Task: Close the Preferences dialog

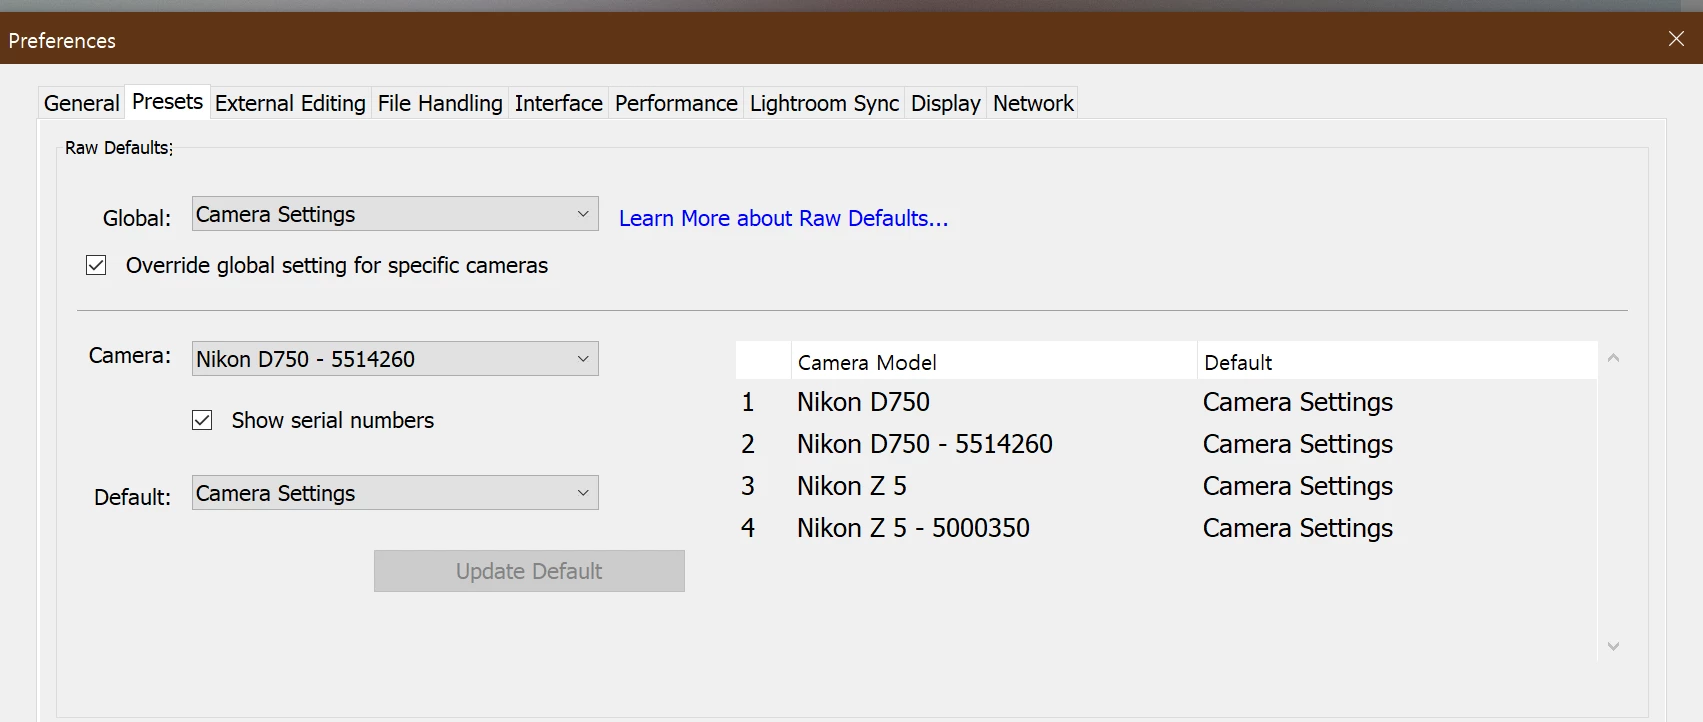Action: [1676, 39]
